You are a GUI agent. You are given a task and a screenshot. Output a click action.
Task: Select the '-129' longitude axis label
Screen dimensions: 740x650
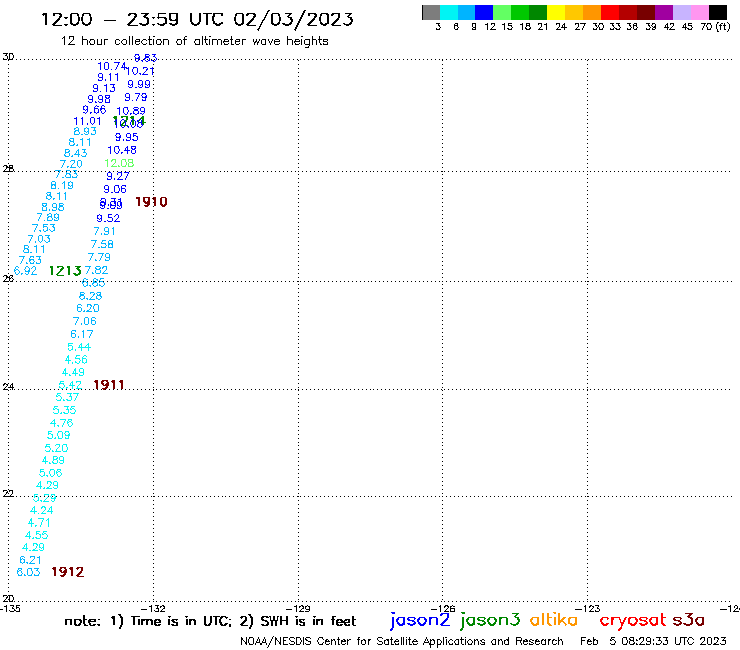[x=298, y=608]
